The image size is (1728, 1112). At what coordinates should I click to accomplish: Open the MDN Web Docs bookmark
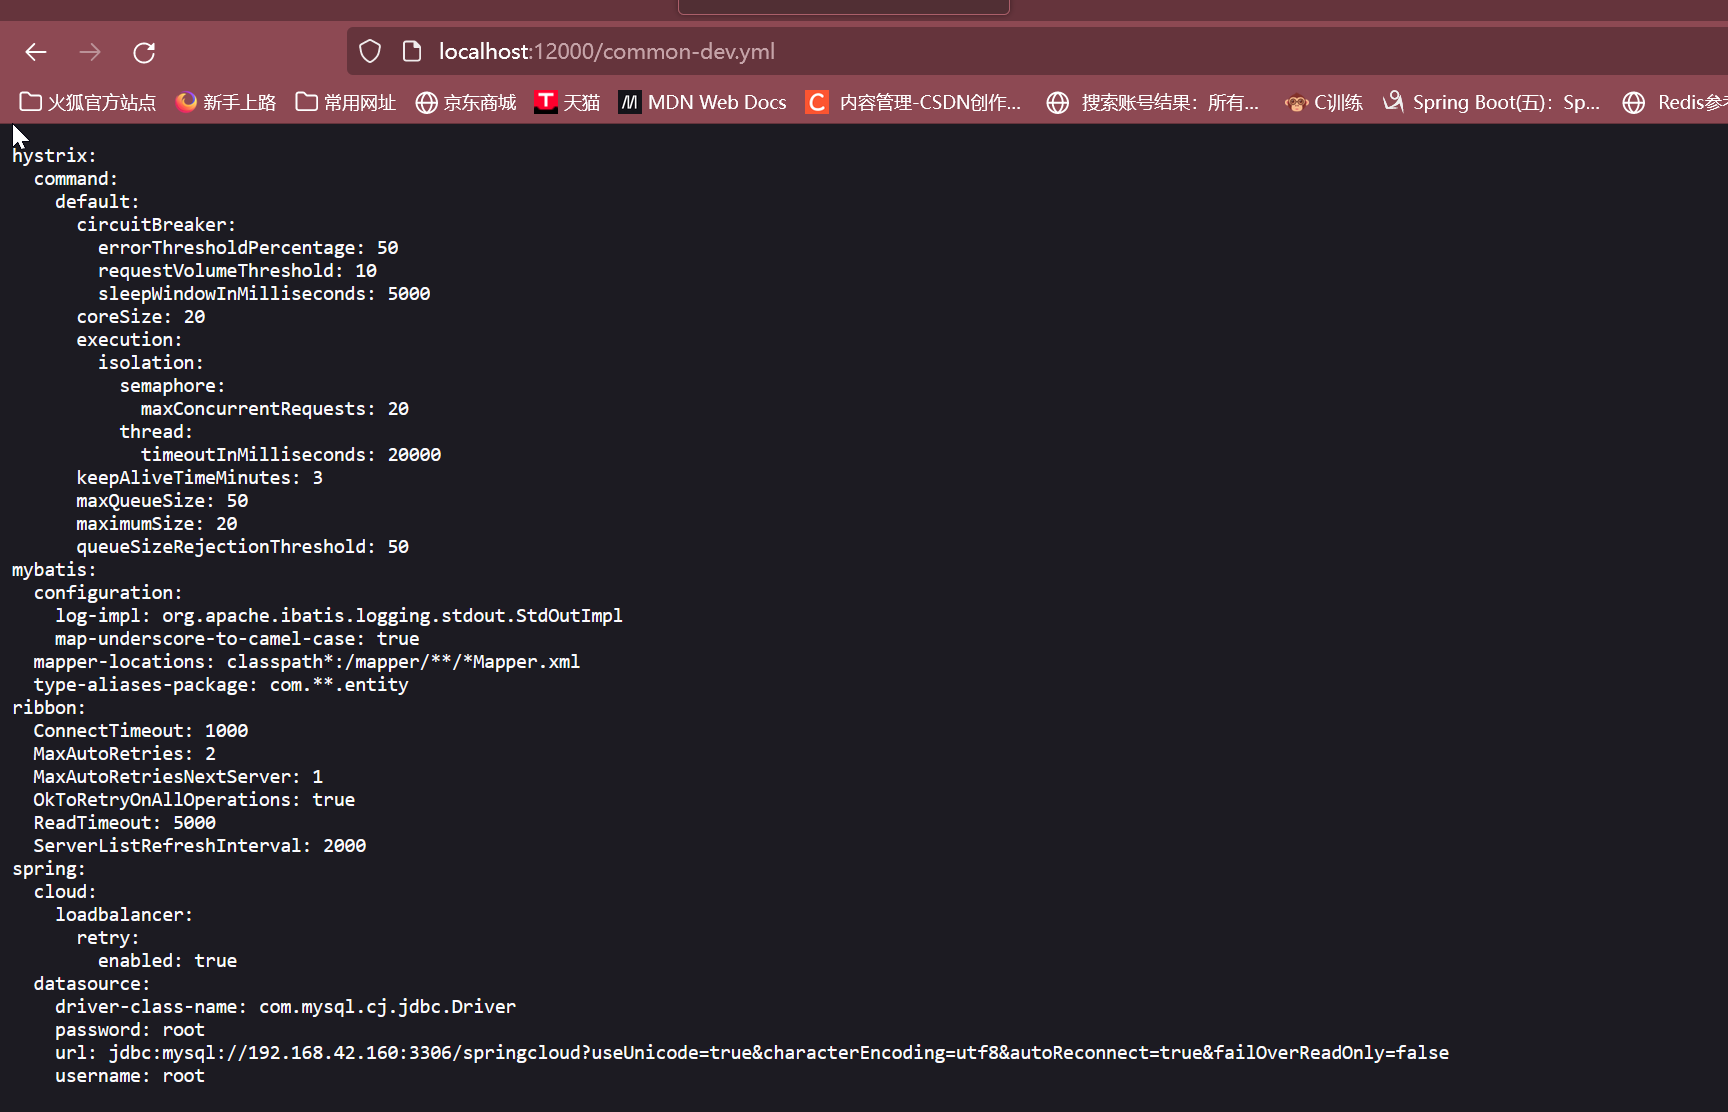702,102
